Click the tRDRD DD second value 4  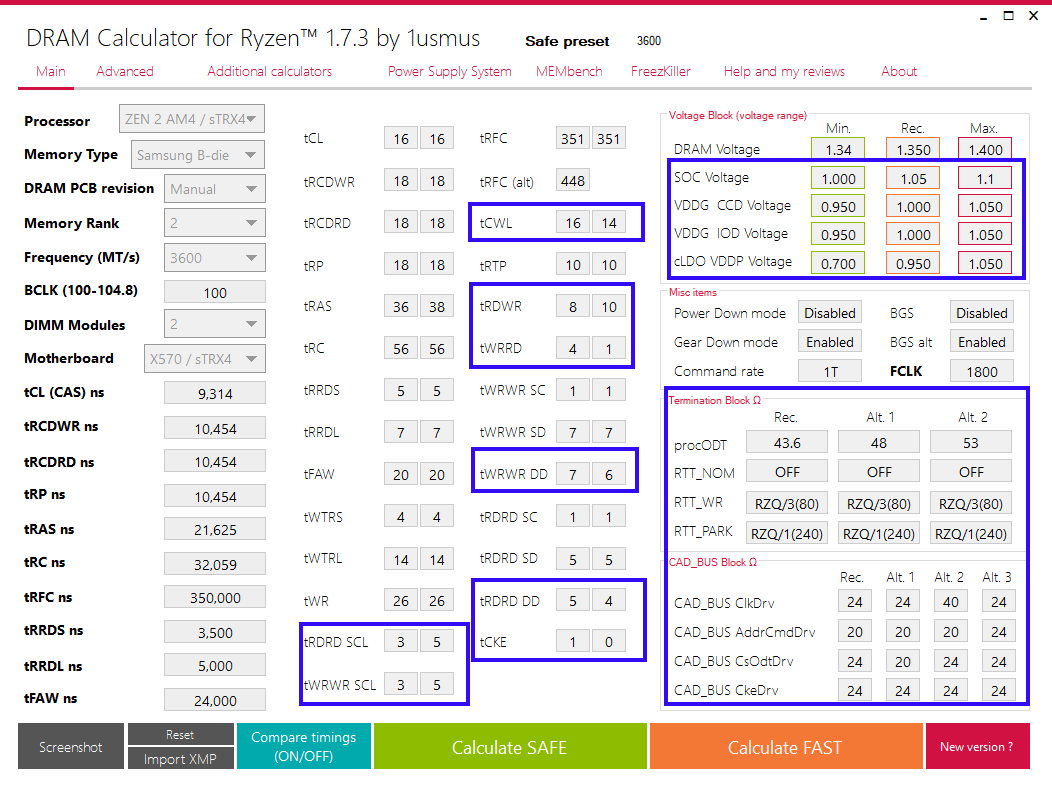[x=609, y=600]
